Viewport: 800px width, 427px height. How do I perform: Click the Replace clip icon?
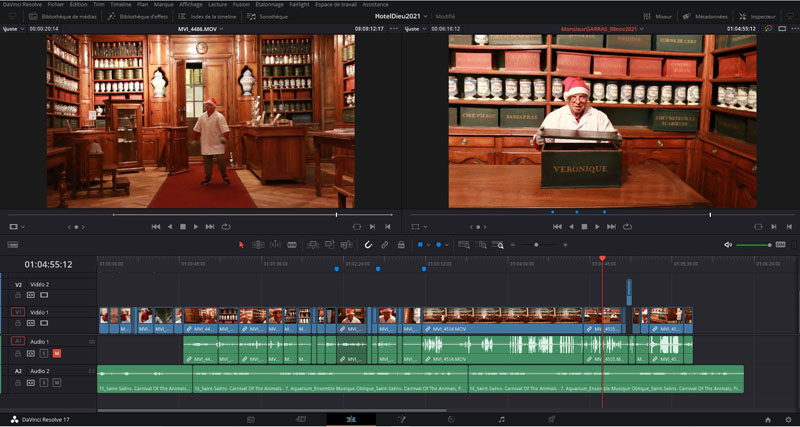[x=346, y=245]
